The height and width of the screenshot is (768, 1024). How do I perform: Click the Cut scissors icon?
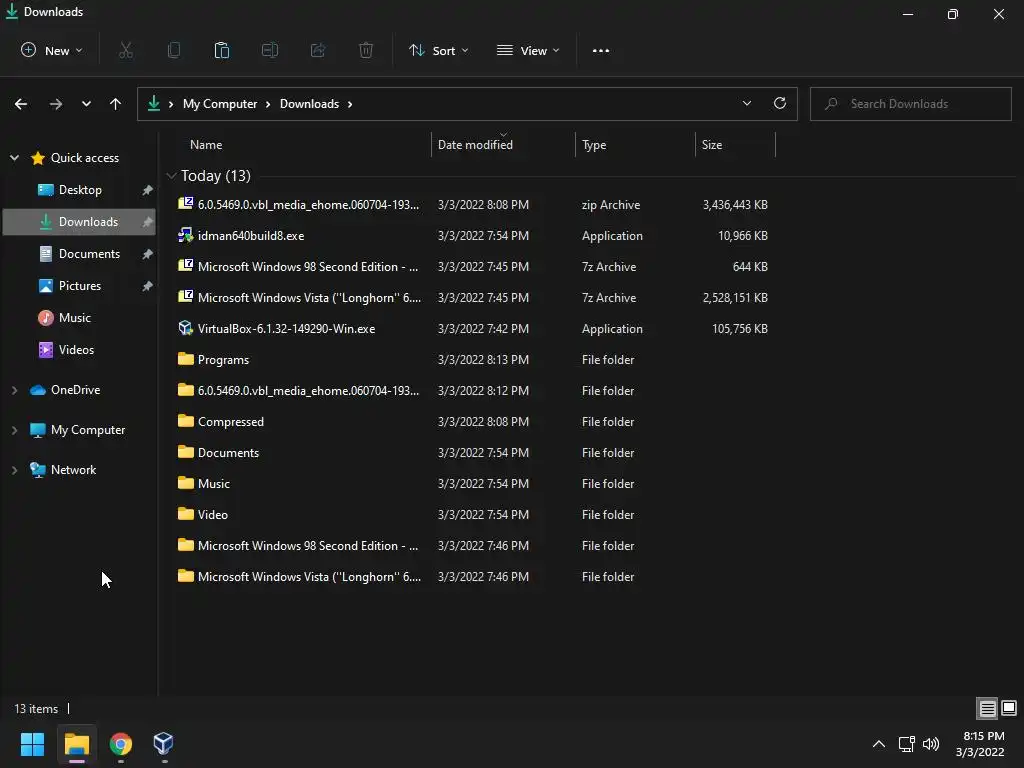[x=126, y=50]
